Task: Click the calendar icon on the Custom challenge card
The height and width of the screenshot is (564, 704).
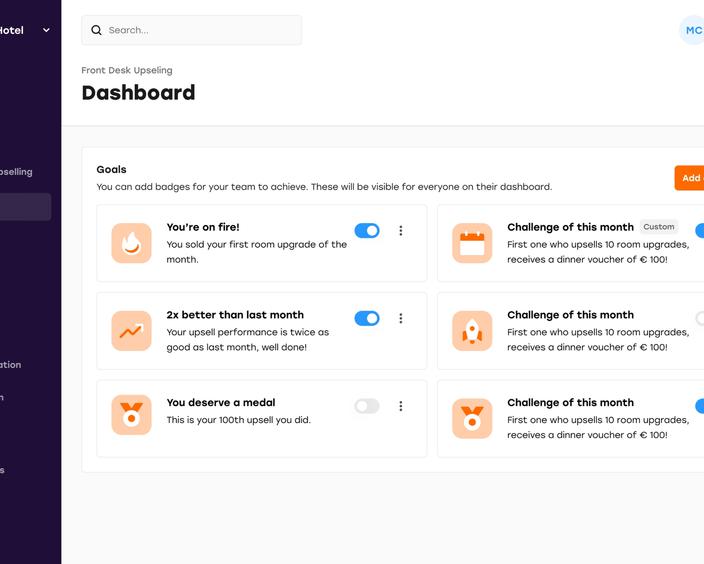Action: (x=472, y=243)
